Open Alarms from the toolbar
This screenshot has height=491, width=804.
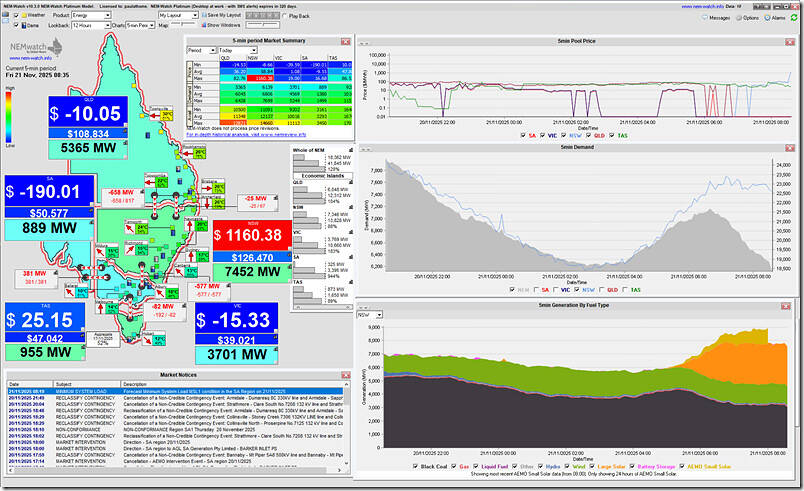tap(775, 18)
